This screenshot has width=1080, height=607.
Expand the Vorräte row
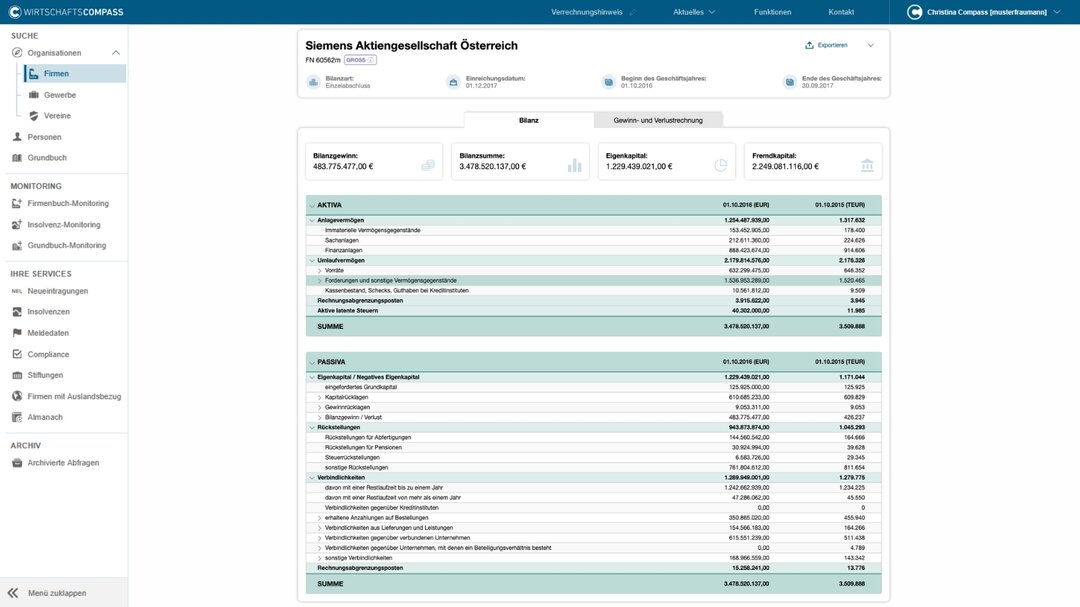tap(320, 271)
